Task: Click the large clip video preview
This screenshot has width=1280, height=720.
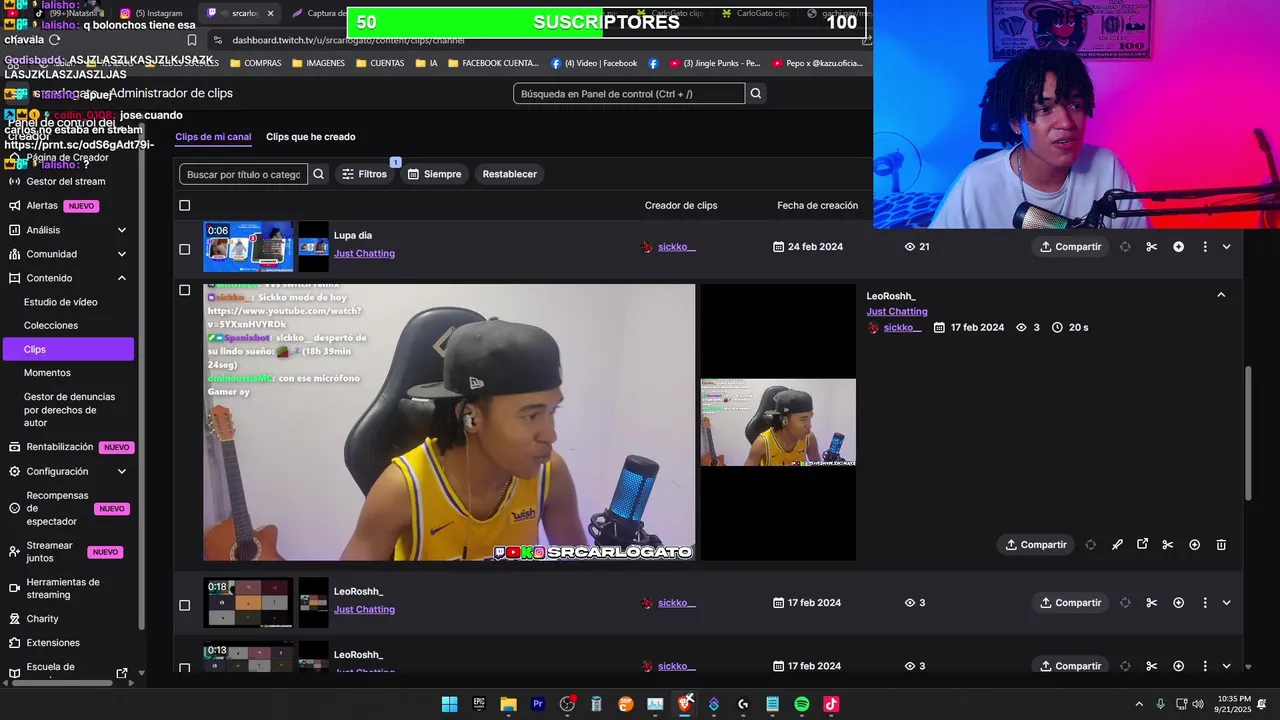Action: (x=449, y=422)
